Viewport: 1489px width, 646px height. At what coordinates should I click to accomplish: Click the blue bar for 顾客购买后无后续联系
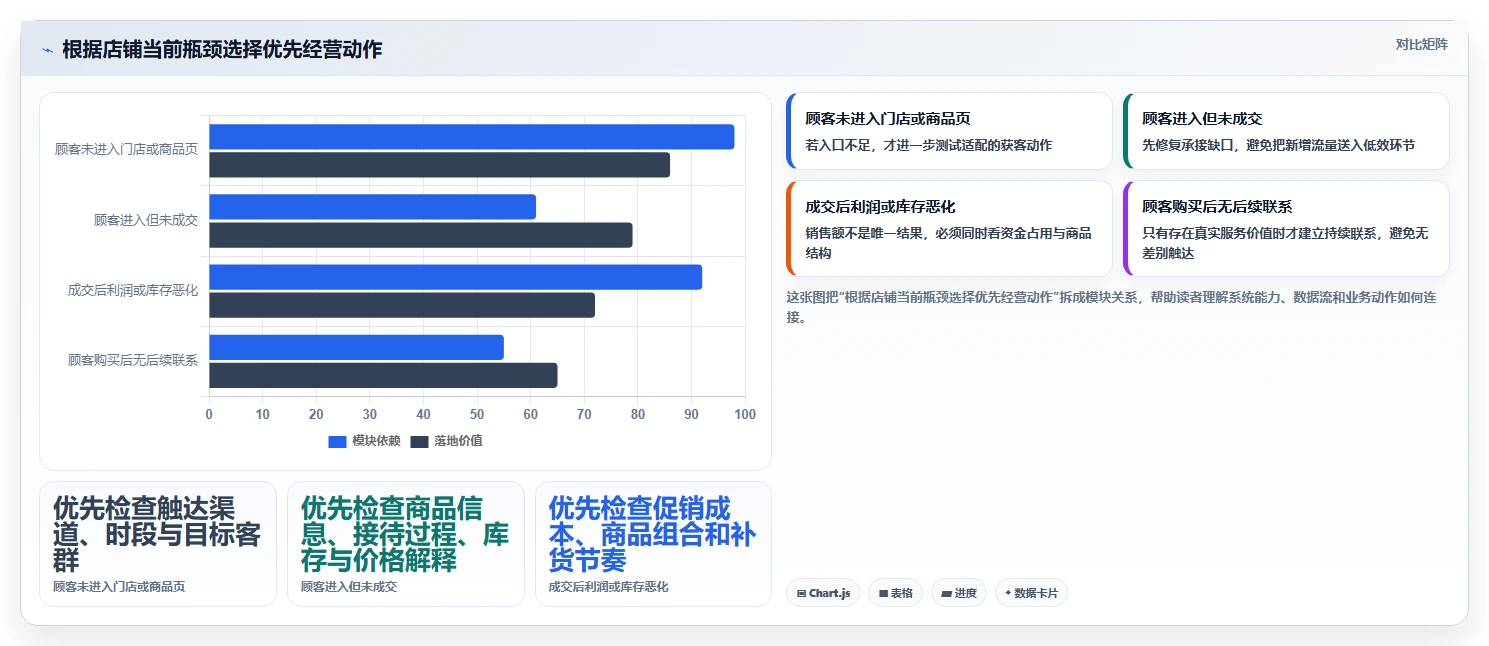pyautogui.click(x=356, y=347)
